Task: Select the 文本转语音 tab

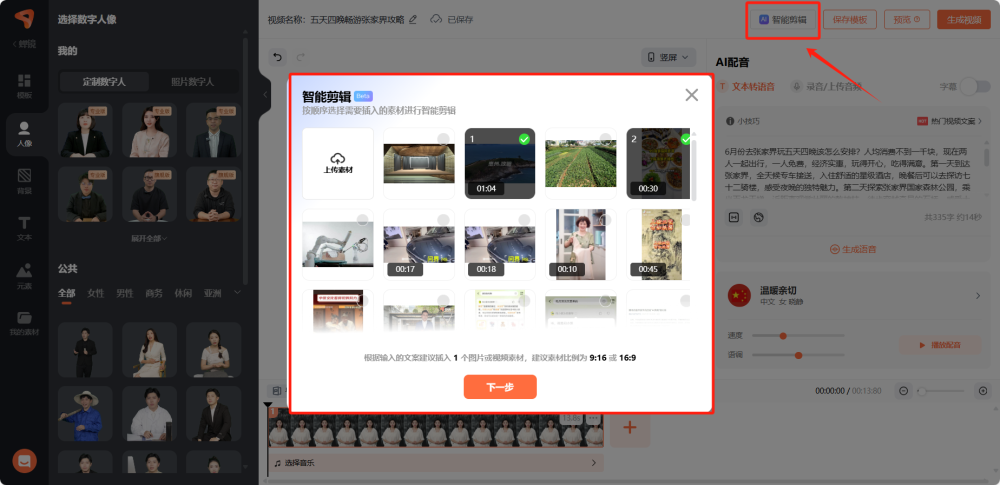Action: (x=746, y=86)
